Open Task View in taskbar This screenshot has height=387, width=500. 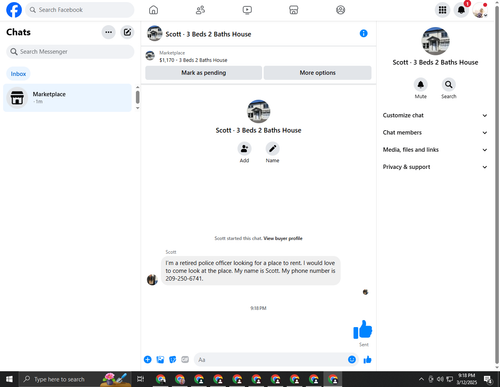141,379
